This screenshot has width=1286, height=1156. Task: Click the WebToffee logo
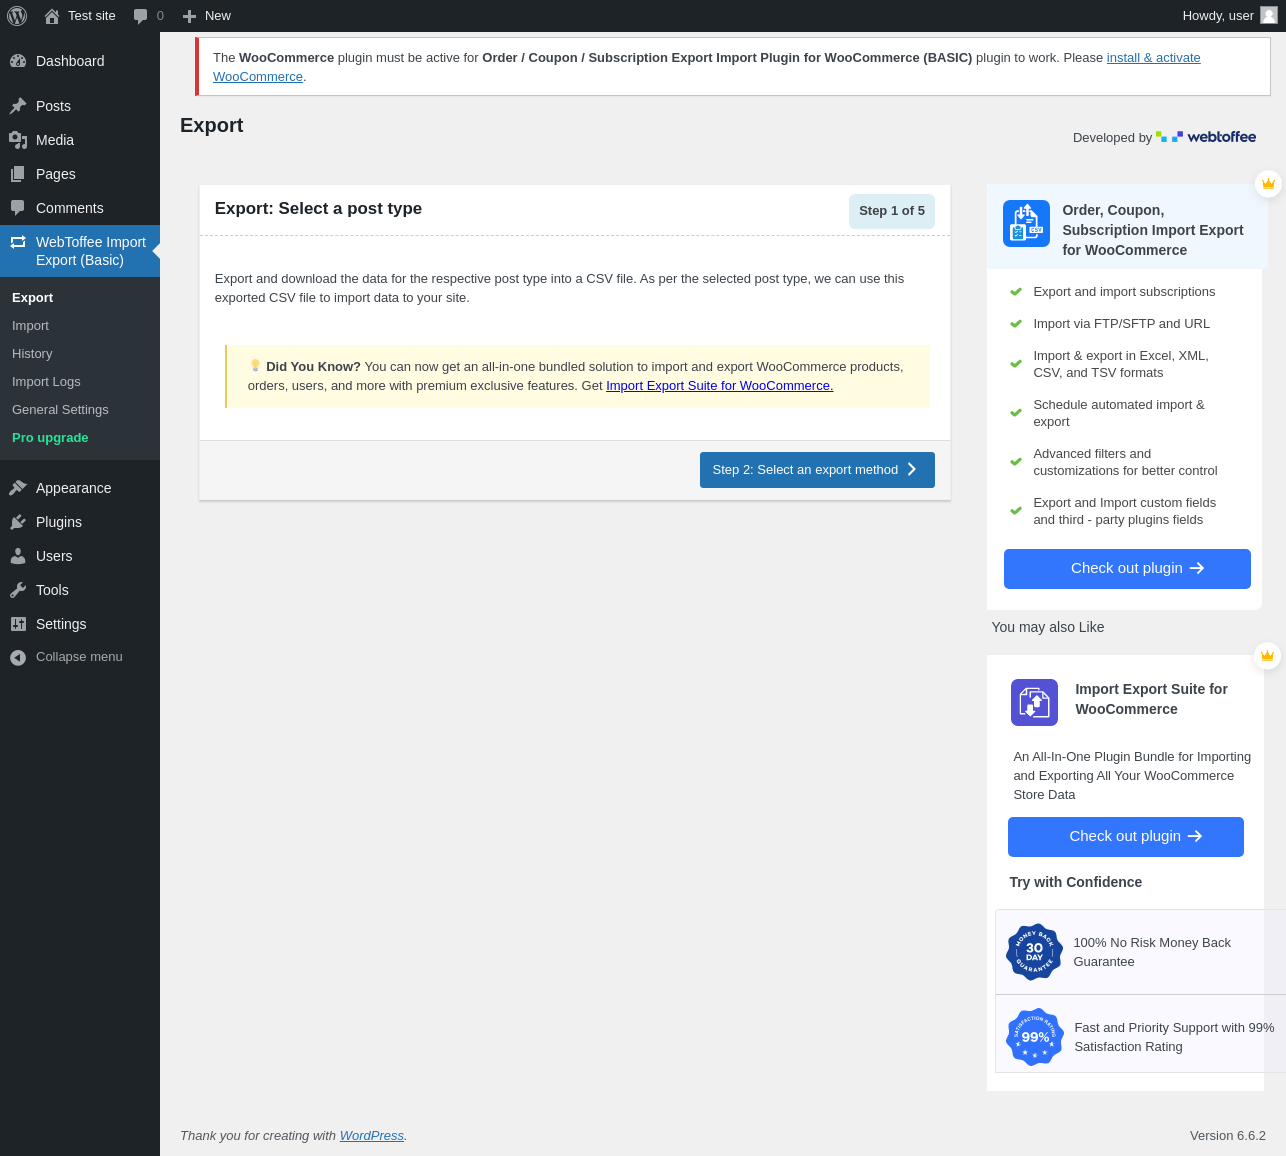click(x=1206, y=137)
